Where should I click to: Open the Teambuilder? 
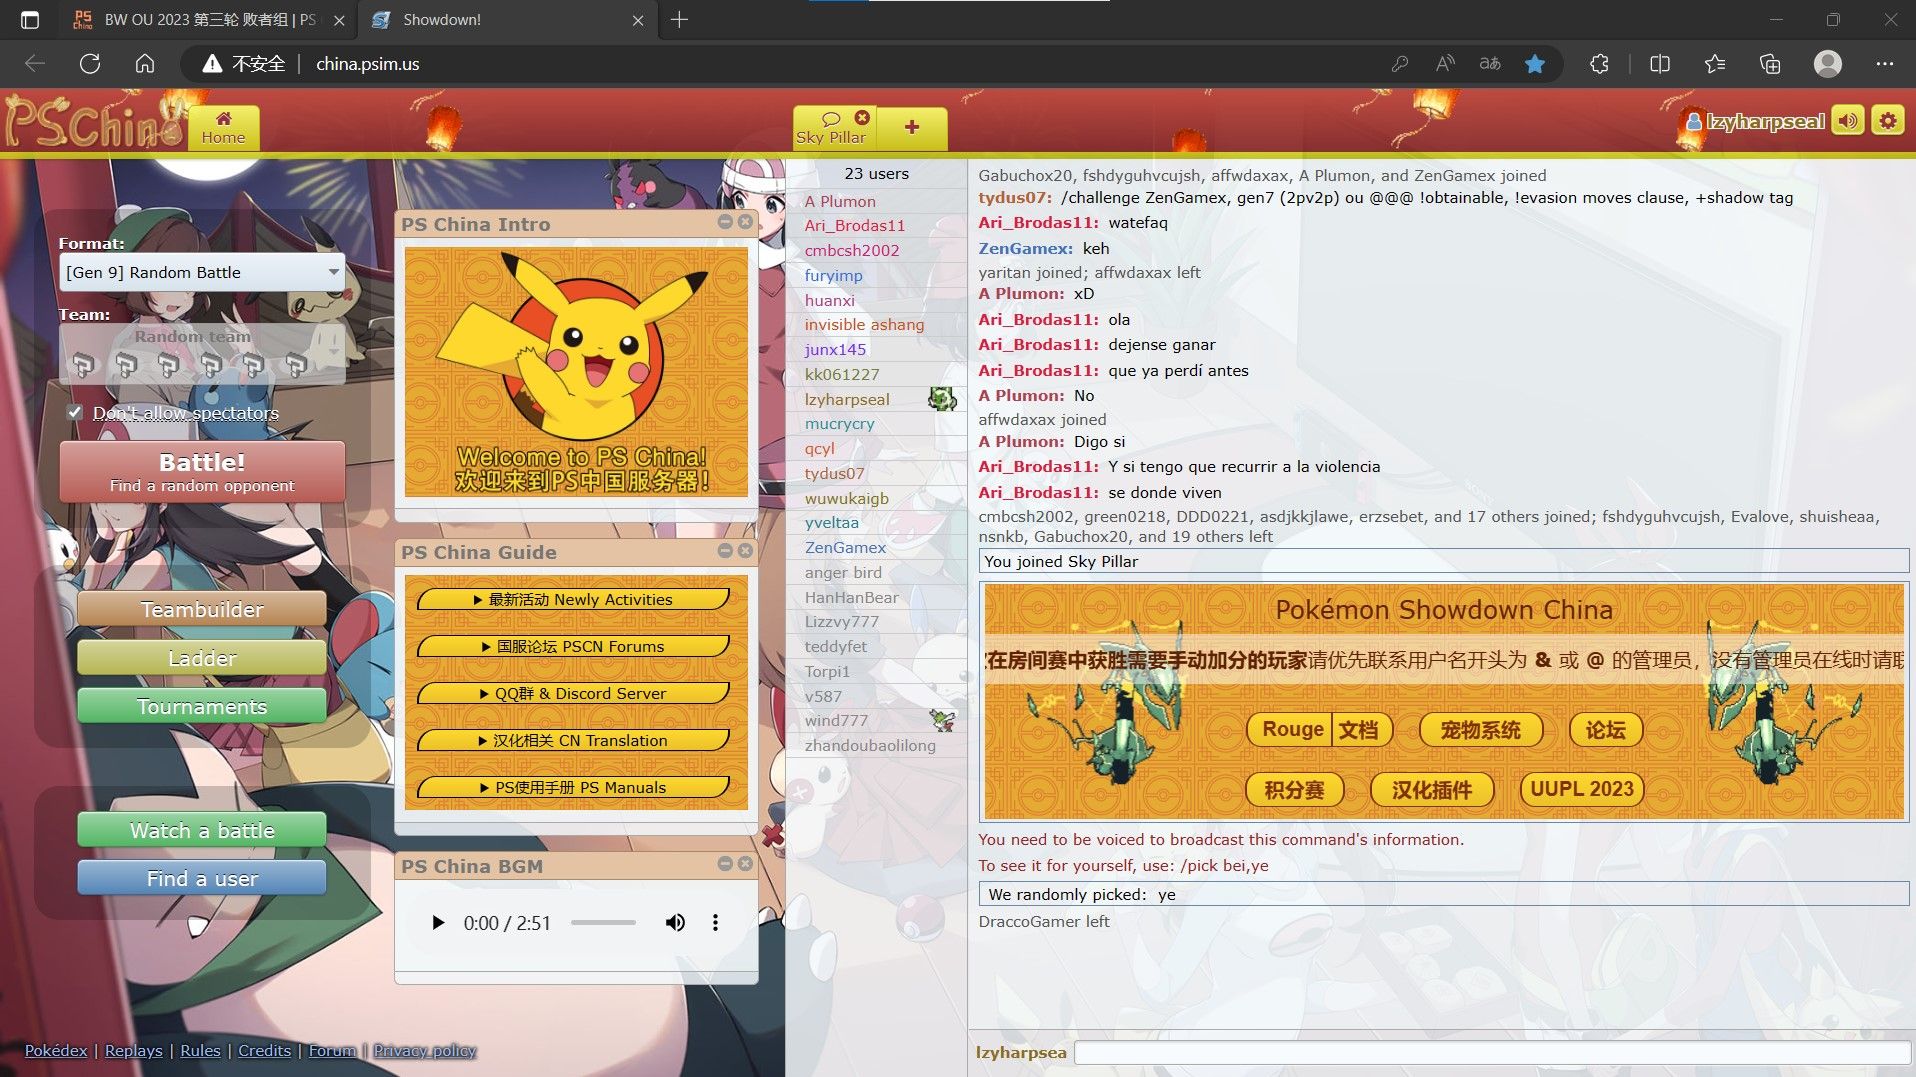(x=202, y=609)
